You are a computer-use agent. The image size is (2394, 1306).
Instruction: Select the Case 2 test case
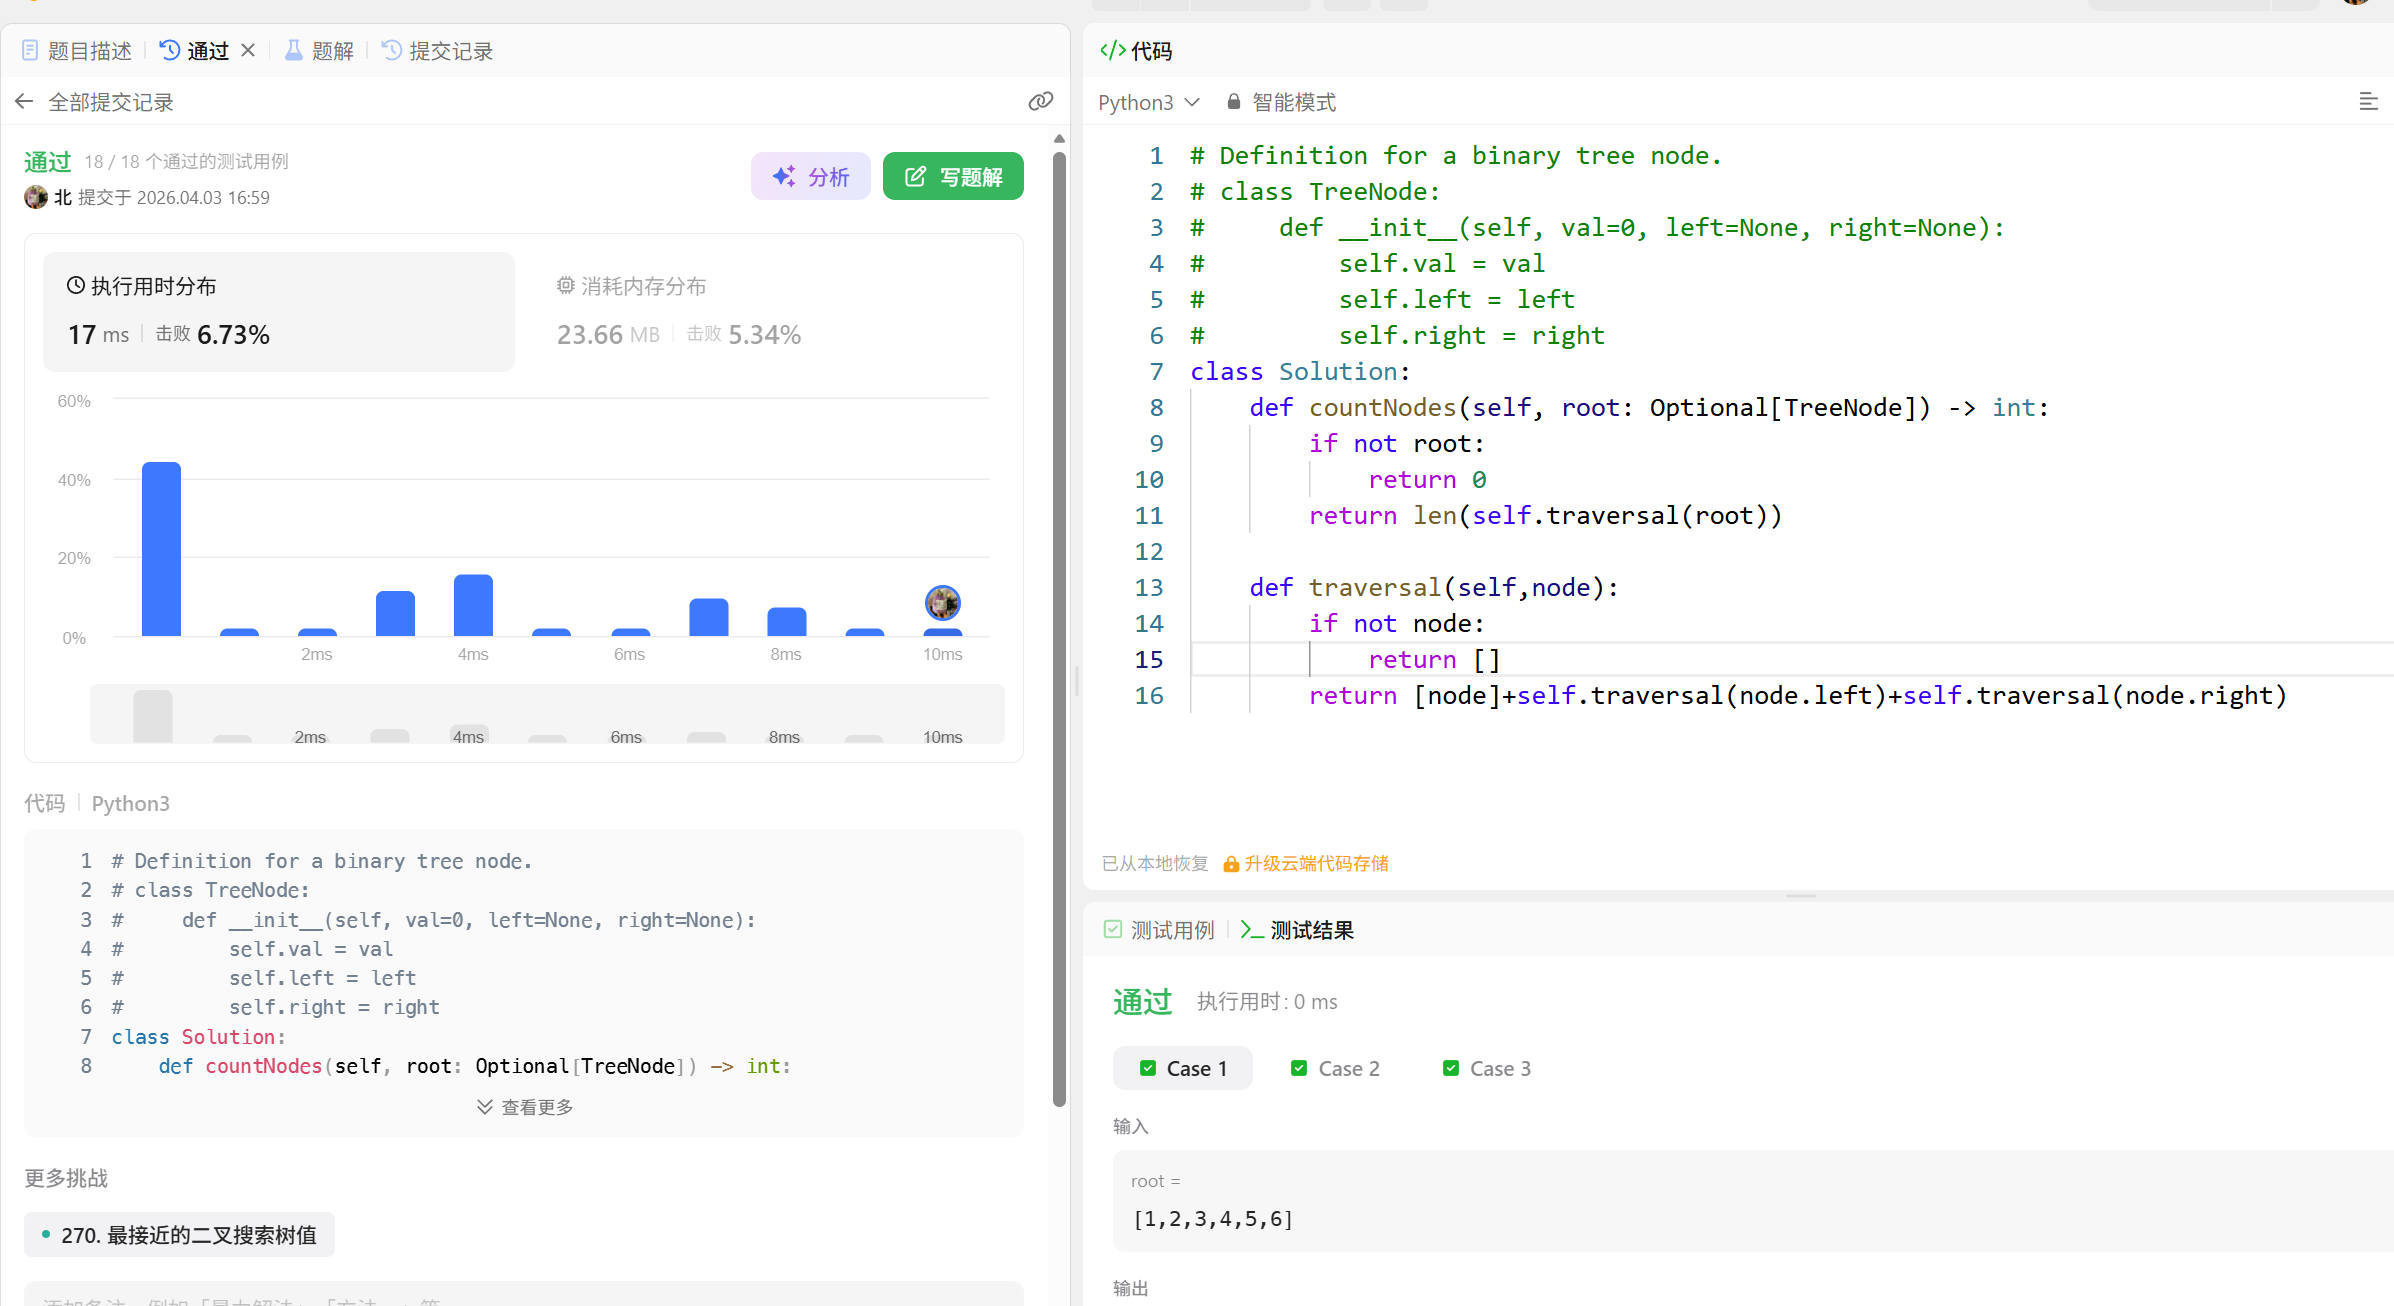click(1335, 1068)
